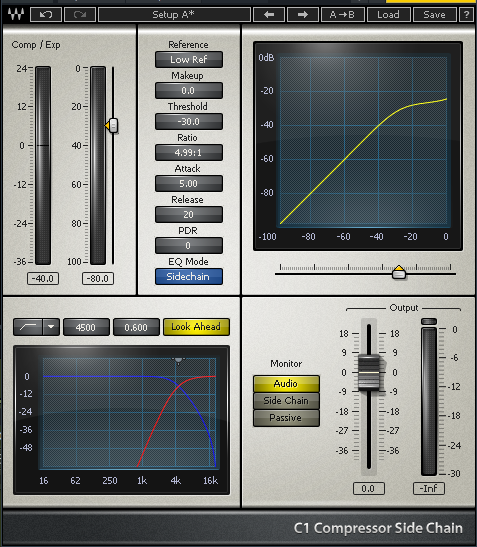477x547 pixels.
Task: Open the filter type dropdown arrow
Action: [x=51, y=327]
